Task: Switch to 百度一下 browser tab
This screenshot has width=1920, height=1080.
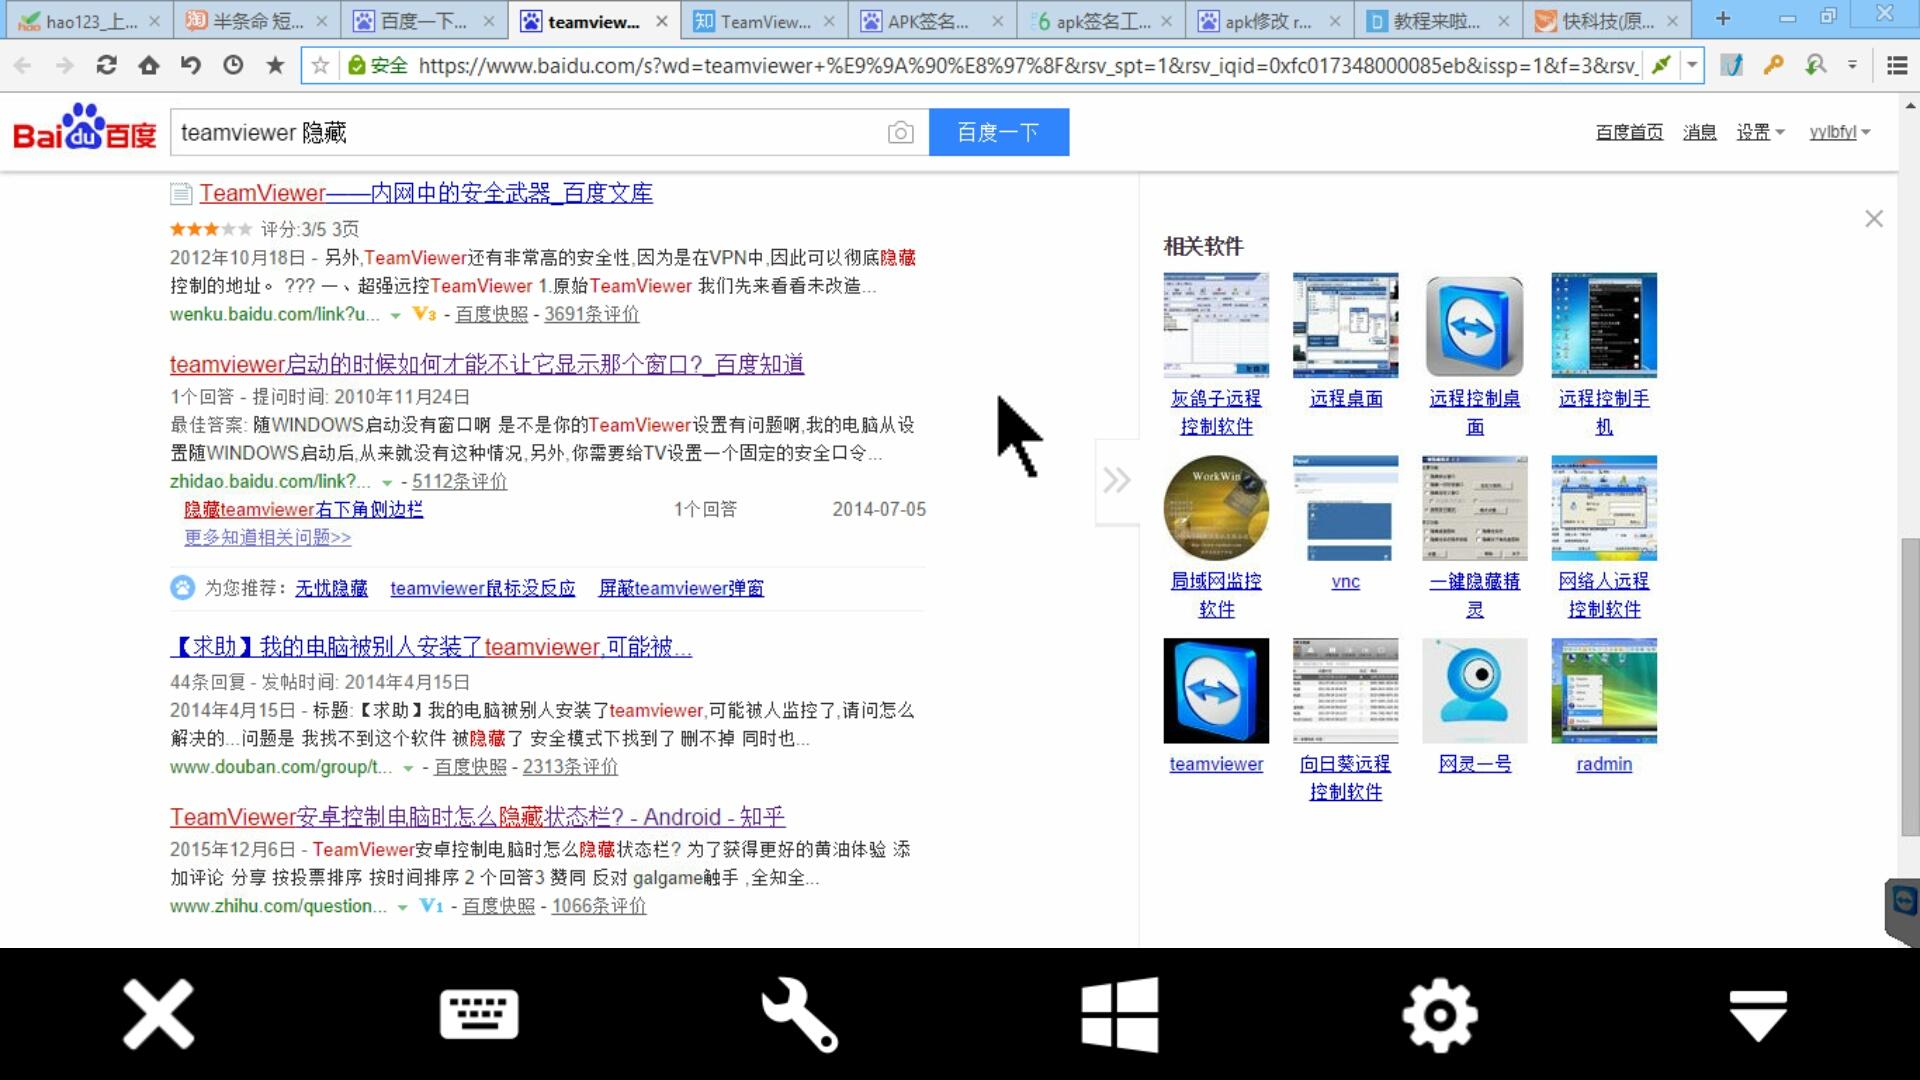Action: point(425,20)
